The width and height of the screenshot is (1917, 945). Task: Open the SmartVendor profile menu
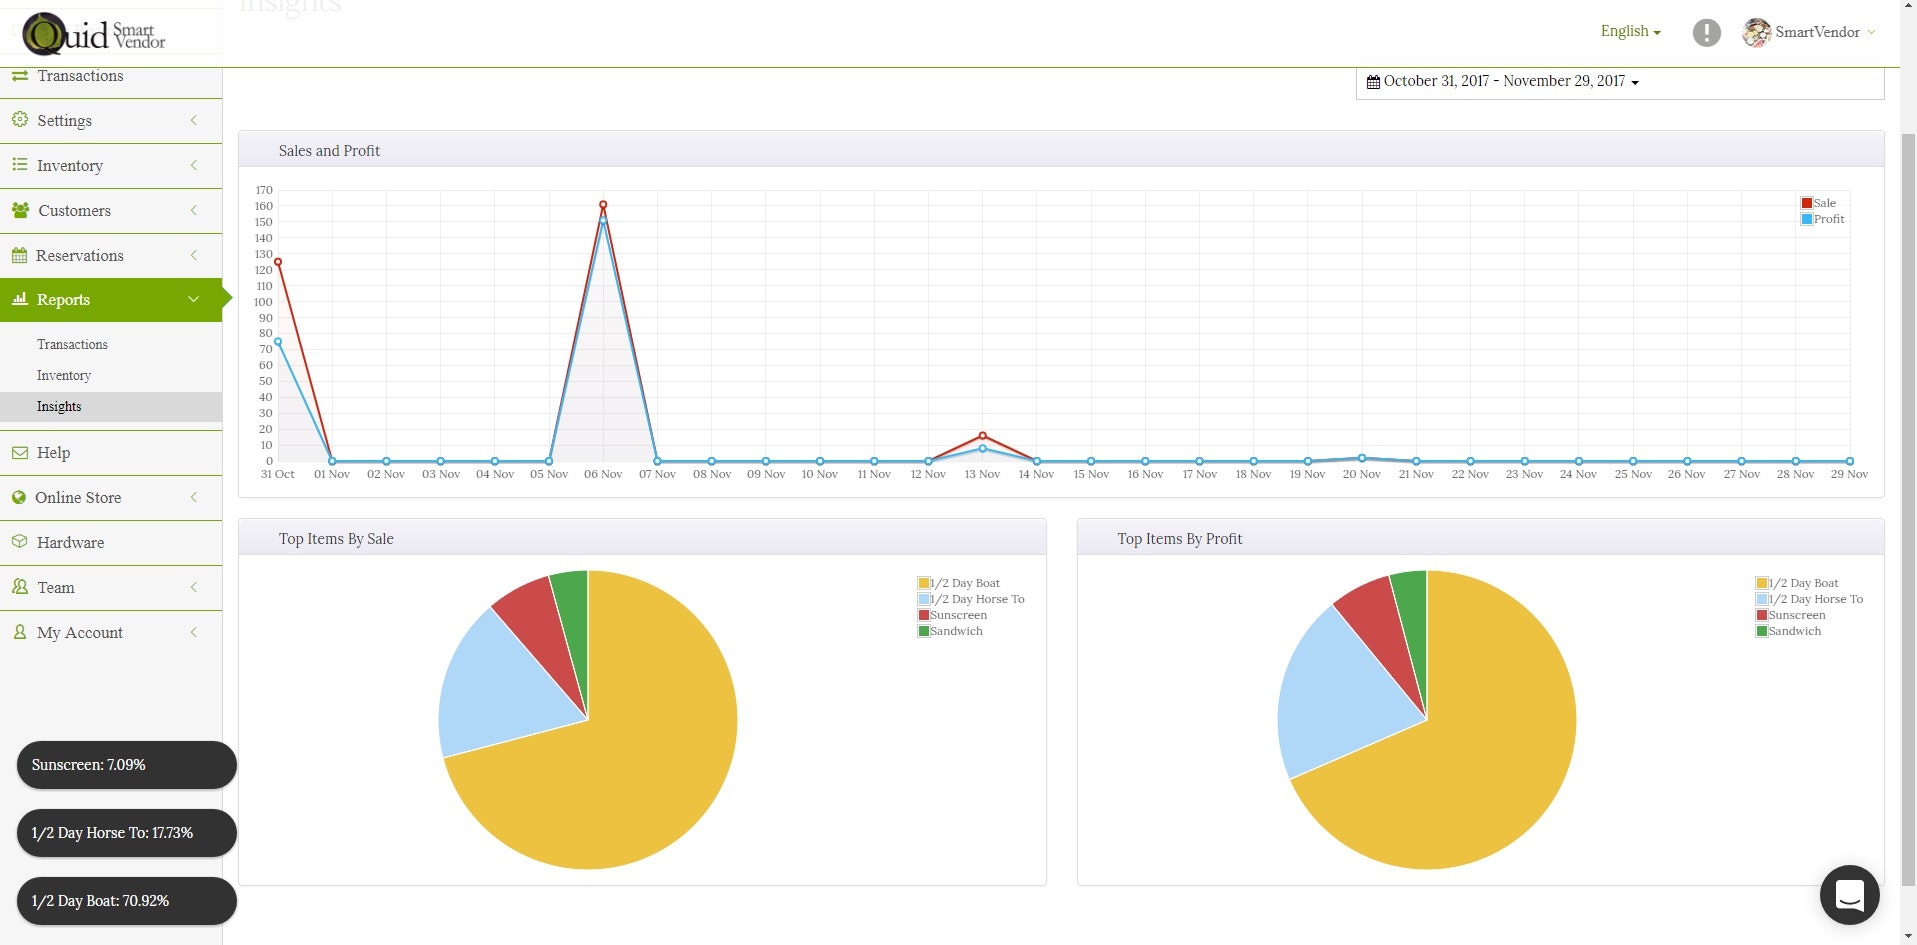pyautogui.click(x=1809, y=32)
